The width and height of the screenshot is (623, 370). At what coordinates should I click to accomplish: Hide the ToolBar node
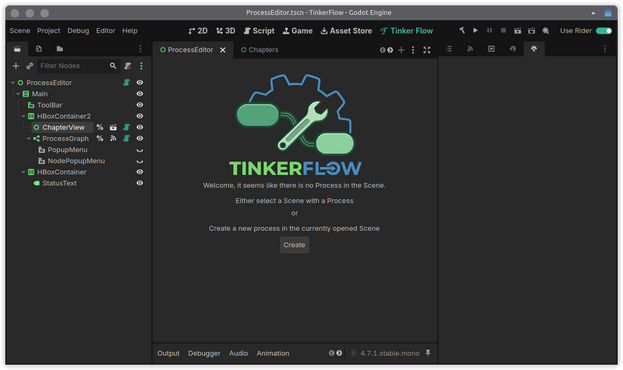click(x=140, y=105)
